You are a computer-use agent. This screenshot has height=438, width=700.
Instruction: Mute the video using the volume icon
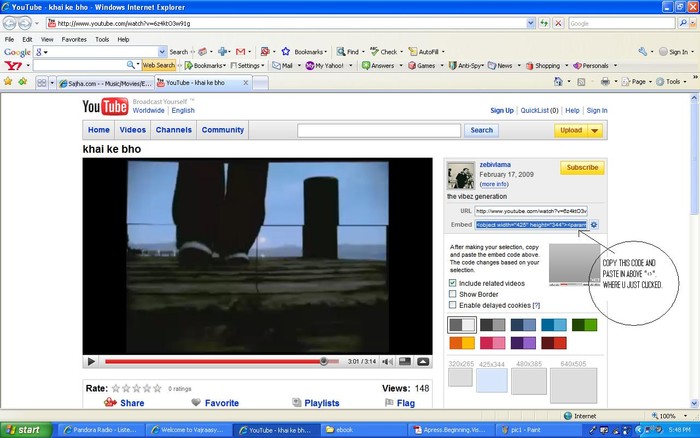point(386,361)
